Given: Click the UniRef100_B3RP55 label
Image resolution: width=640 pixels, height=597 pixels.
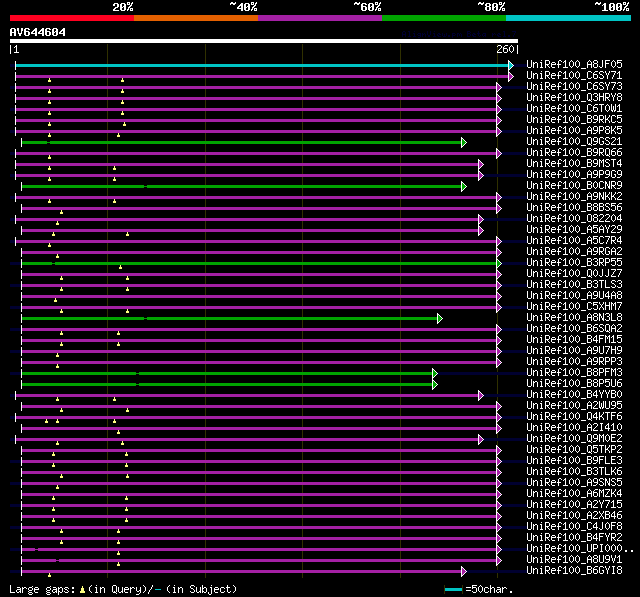Looking at the screenshot, I should (574, 263).
